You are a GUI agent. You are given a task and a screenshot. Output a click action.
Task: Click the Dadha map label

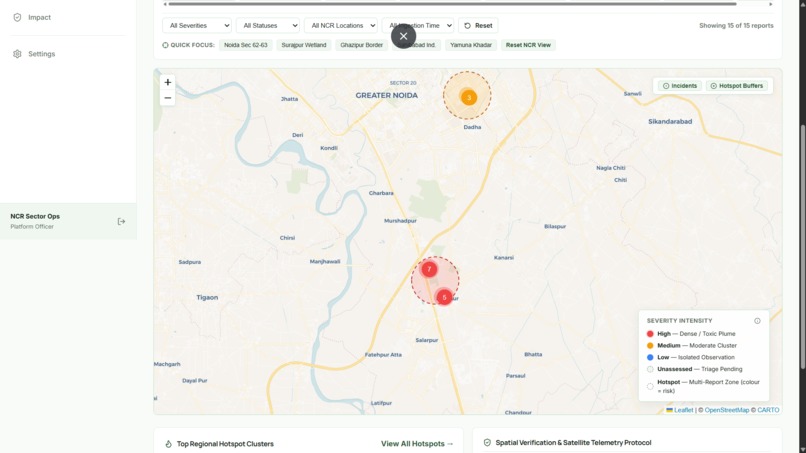472,128
